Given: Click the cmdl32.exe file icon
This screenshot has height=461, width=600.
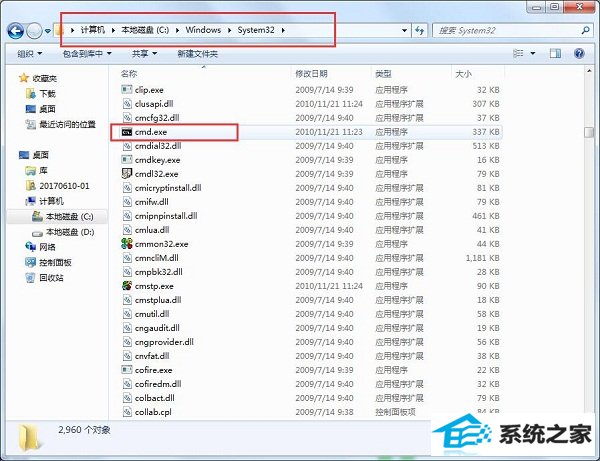Looking at the screenshot, I should tap(127, 174).
